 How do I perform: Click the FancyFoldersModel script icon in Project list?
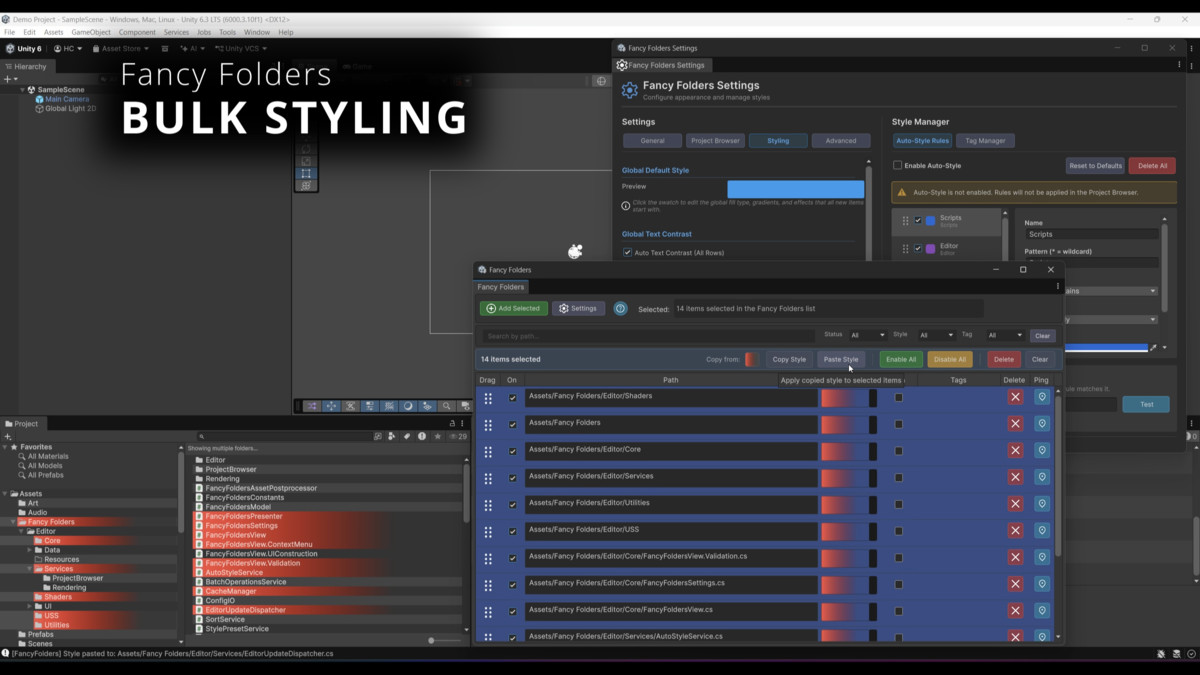click(x=199, y=507)
